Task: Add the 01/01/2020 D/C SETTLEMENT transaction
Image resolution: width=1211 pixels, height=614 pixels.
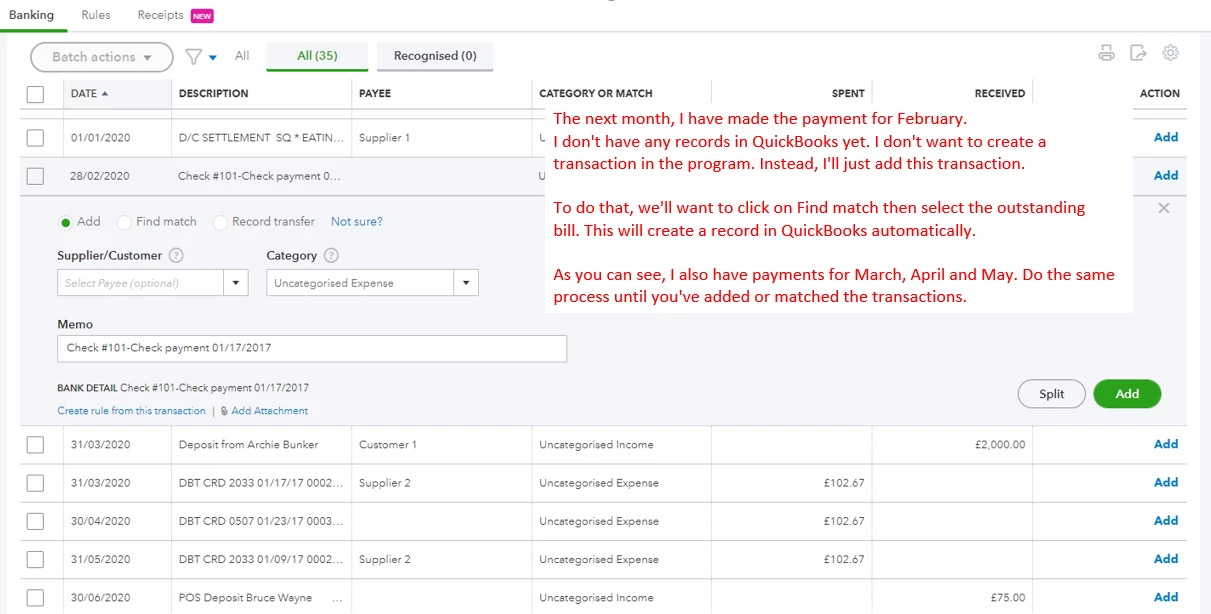Action: [x=1166, y=137]
